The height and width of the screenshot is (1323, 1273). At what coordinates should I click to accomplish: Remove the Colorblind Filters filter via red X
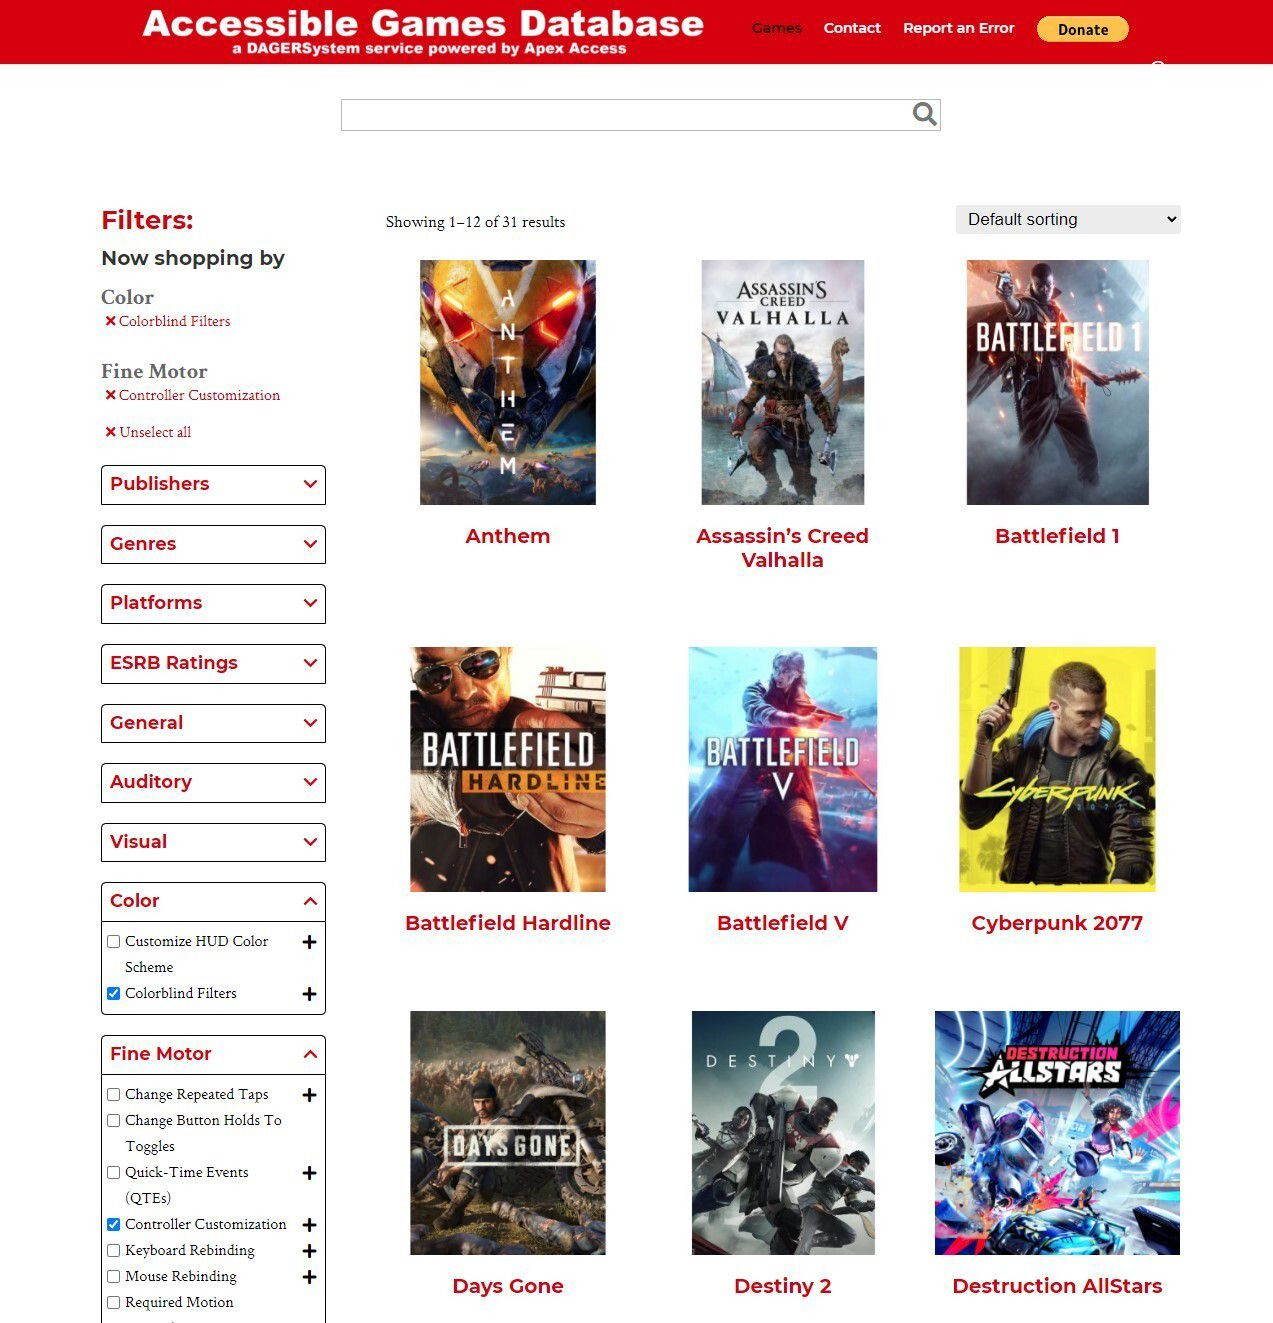pos(110,321)
